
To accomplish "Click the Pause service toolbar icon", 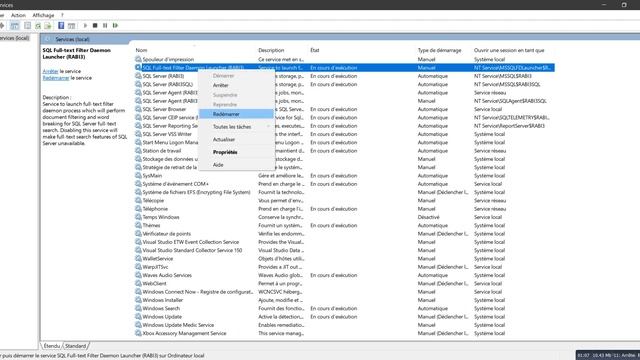I will [x=105, y=25].
